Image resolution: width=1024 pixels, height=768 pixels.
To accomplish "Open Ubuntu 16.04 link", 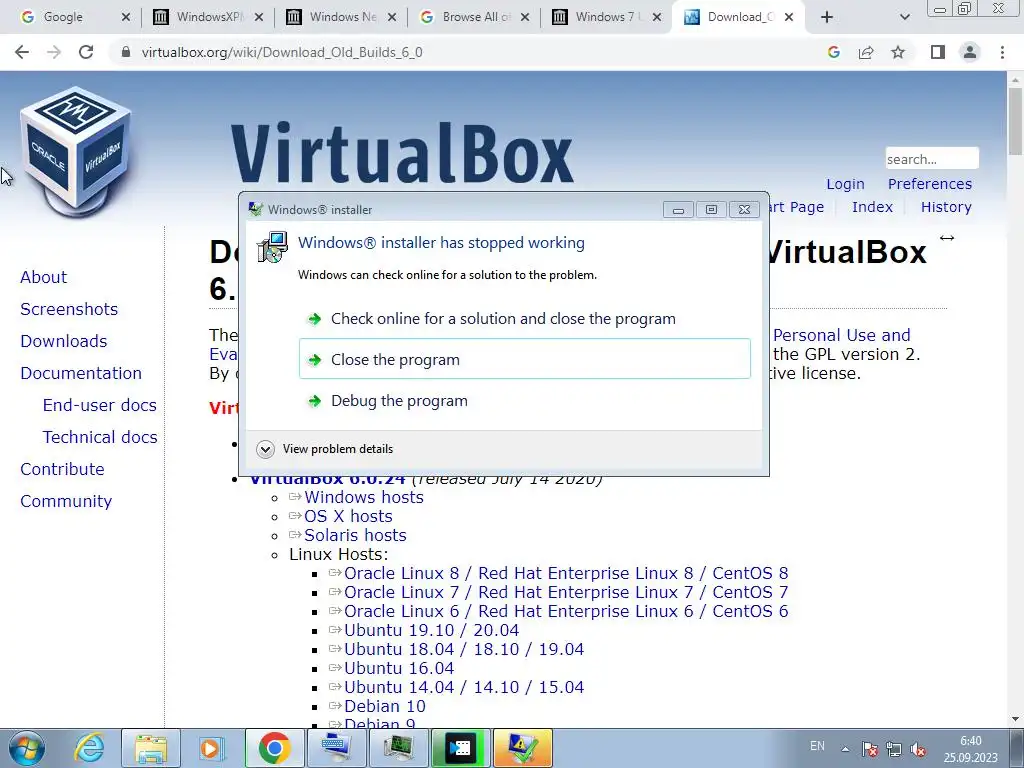I will tap(399, 668).
